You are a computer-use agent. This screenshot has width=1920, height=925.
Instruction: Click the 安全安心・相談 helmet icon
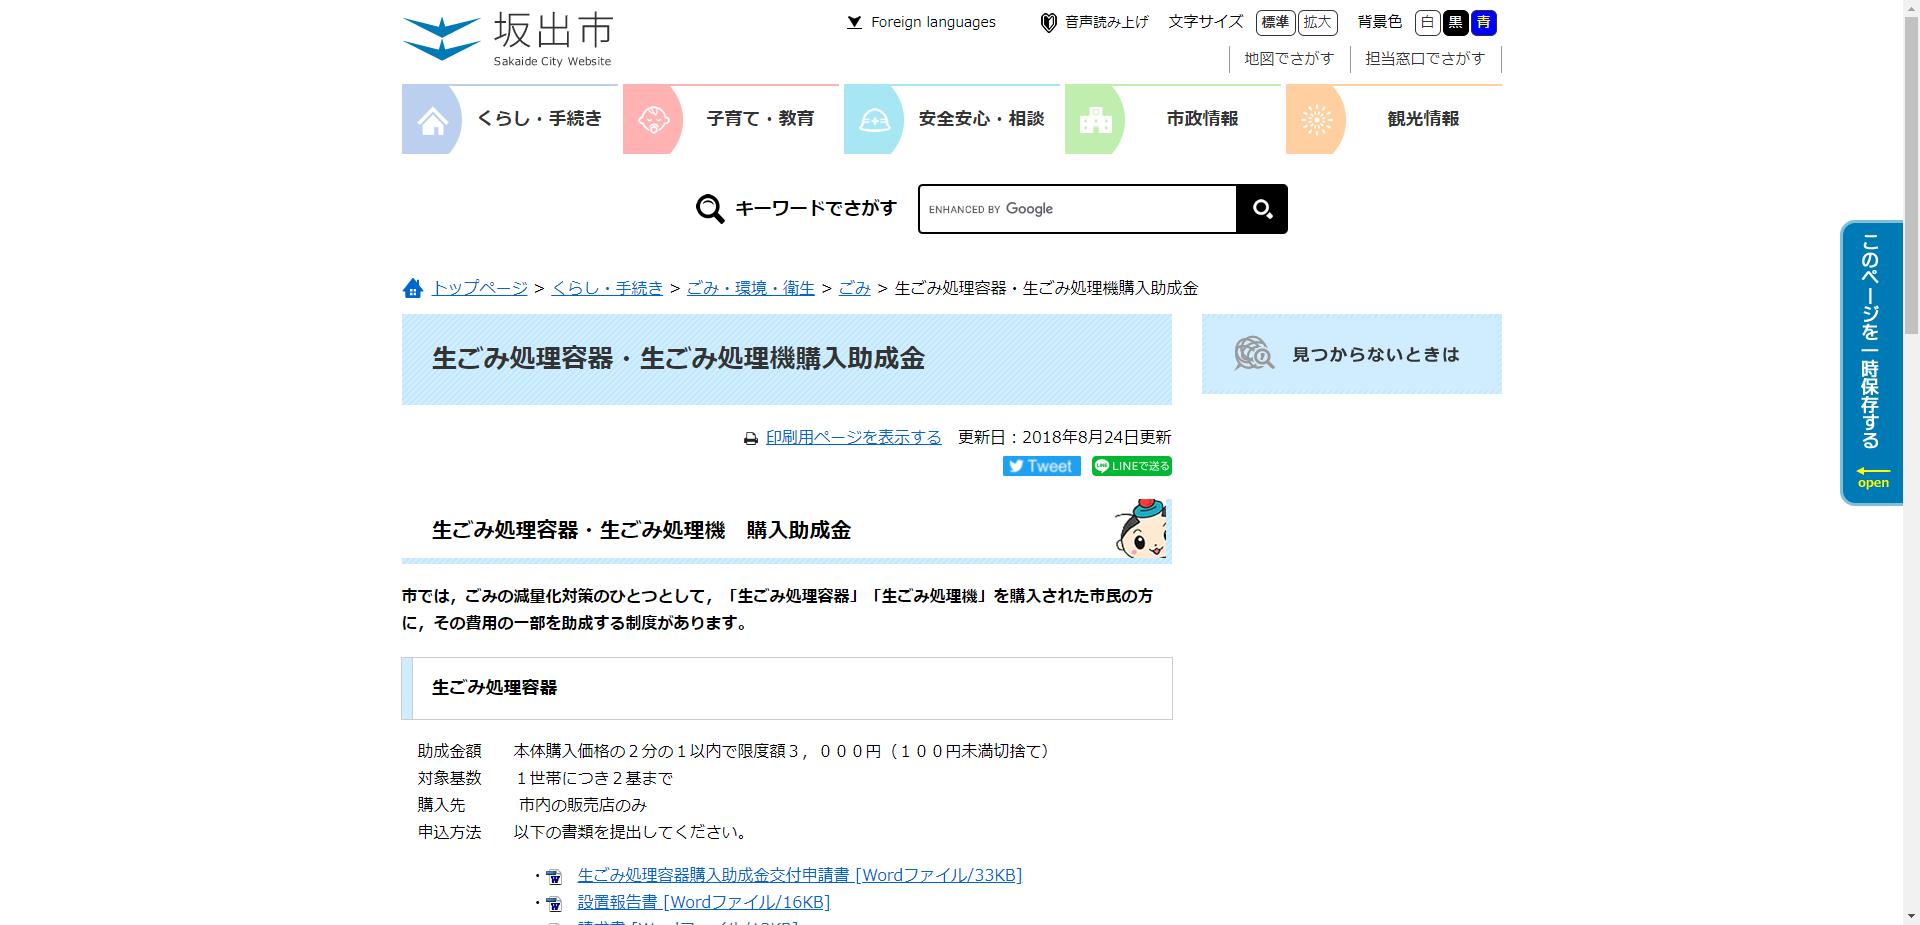pyautogui.click(x=875, y=119)
